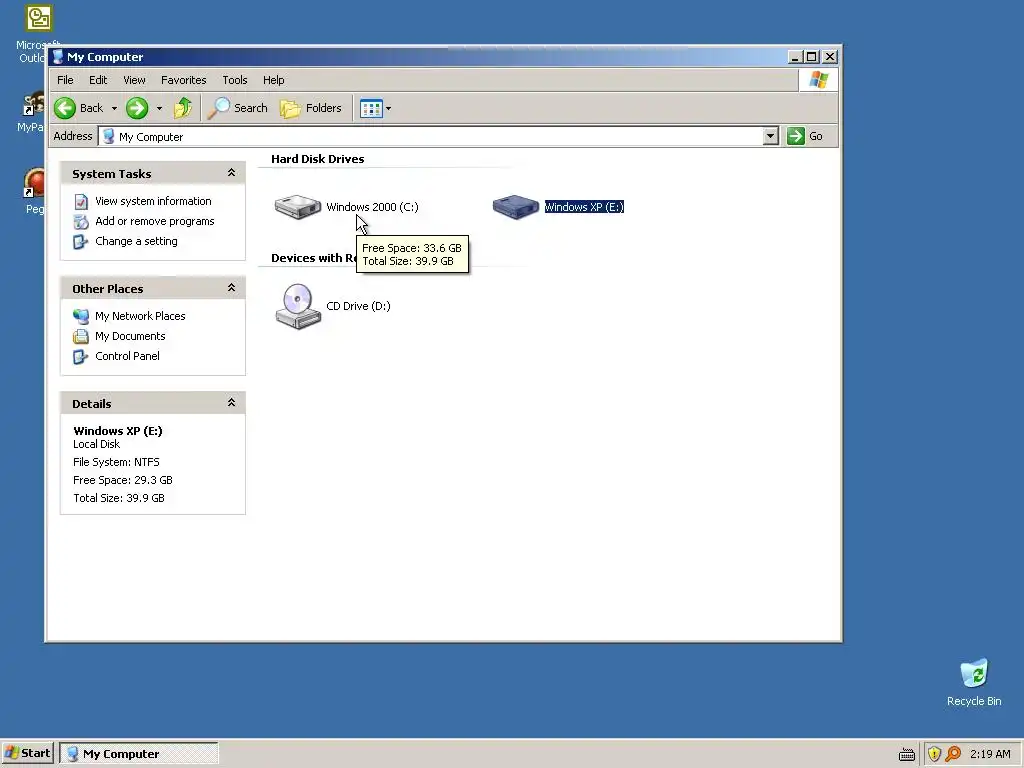Click the Control Panel icon
The image size is (1024, 768).
tap(81, 357)
